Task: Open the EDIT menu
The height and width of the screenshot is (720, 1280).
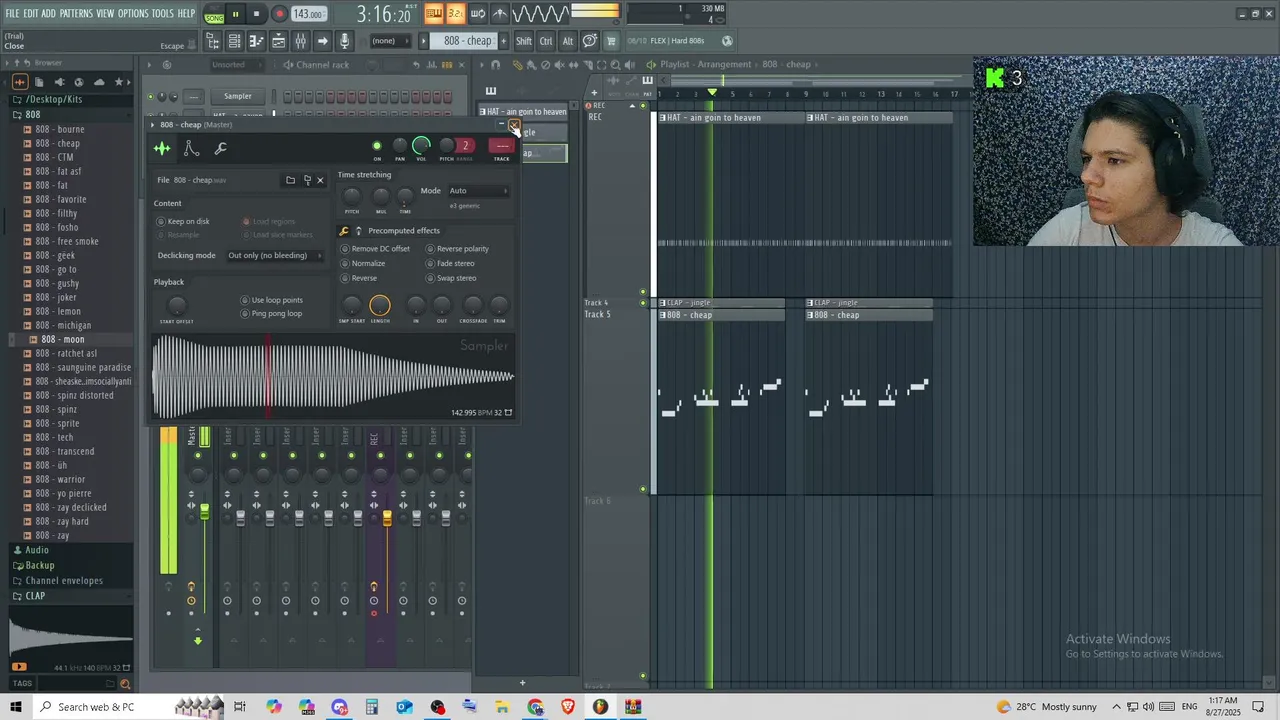Action: coord(31,14)
